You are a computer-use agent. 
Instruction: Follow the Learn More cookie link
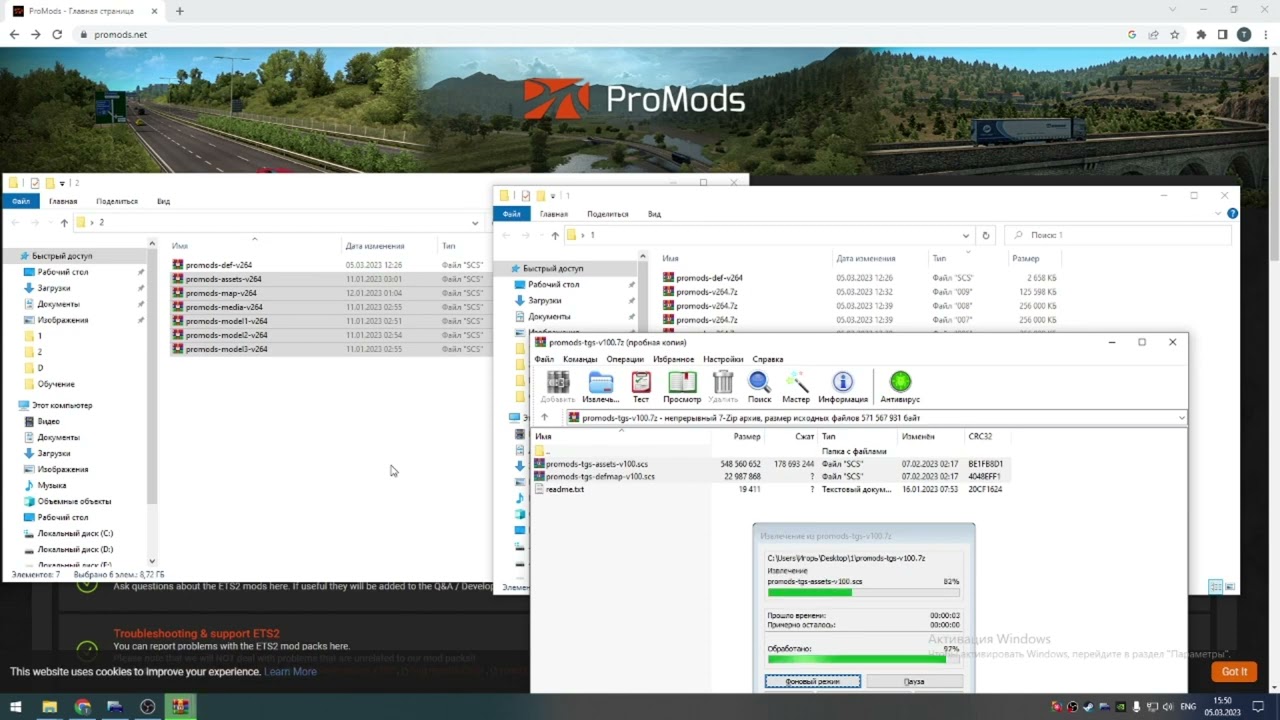(290, 672)
